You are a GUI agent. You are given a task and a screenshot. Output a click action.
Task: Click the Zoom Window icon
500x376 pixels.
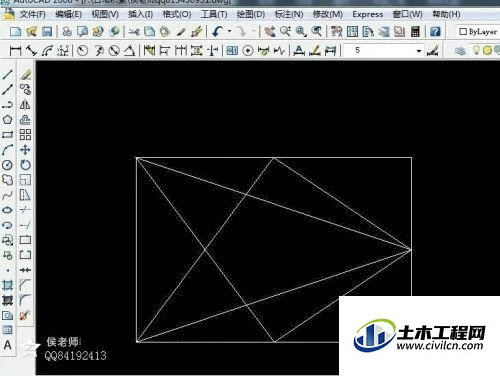(x=301, y=32)
